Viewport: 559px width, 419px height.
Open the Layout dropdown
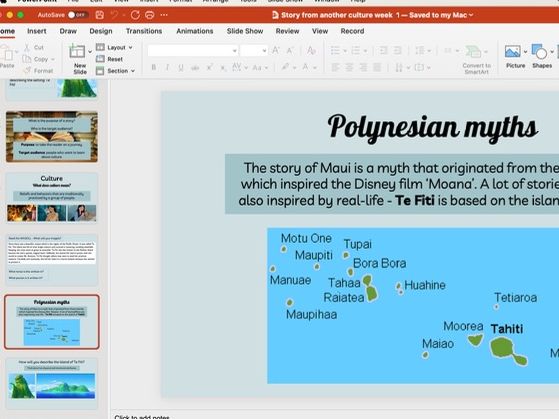114,47
